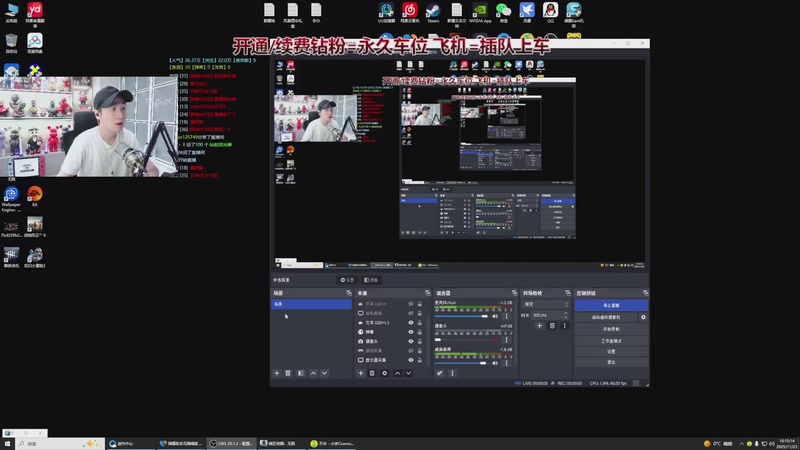Toggle visibility of 文本 (GDI+) source
Image resolution: width=800 pixels, height=450 pixels.
pos(410,304)
